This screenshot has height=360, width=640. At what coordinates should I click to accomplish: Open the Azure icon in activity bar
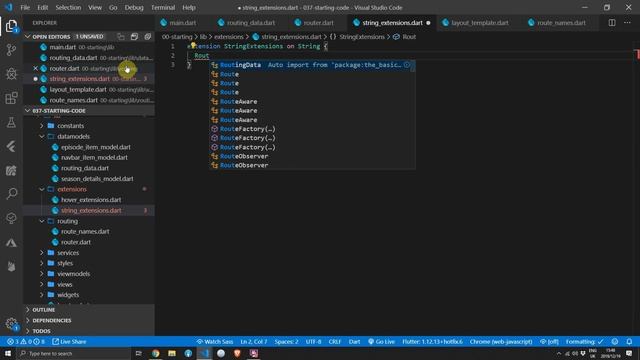[x=11, y=243]
